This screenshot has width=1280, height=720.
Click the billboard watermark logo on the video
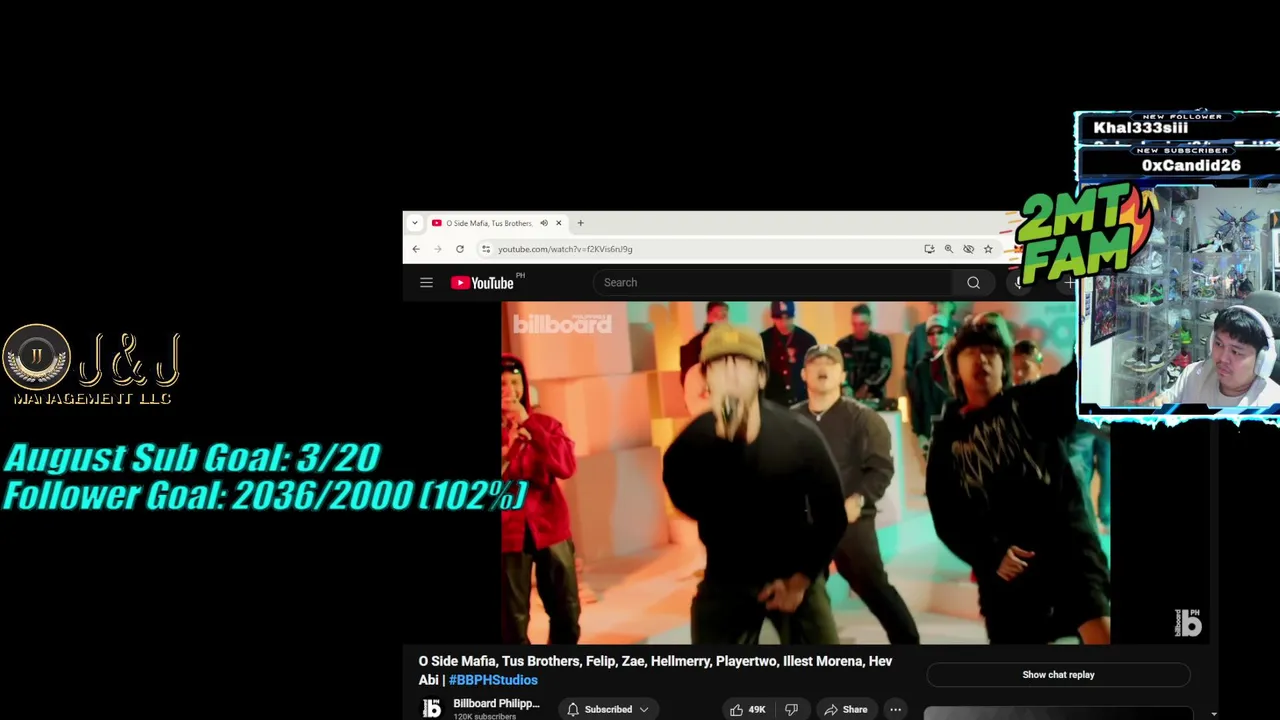pyautogui.click(x=1187, y=623)
